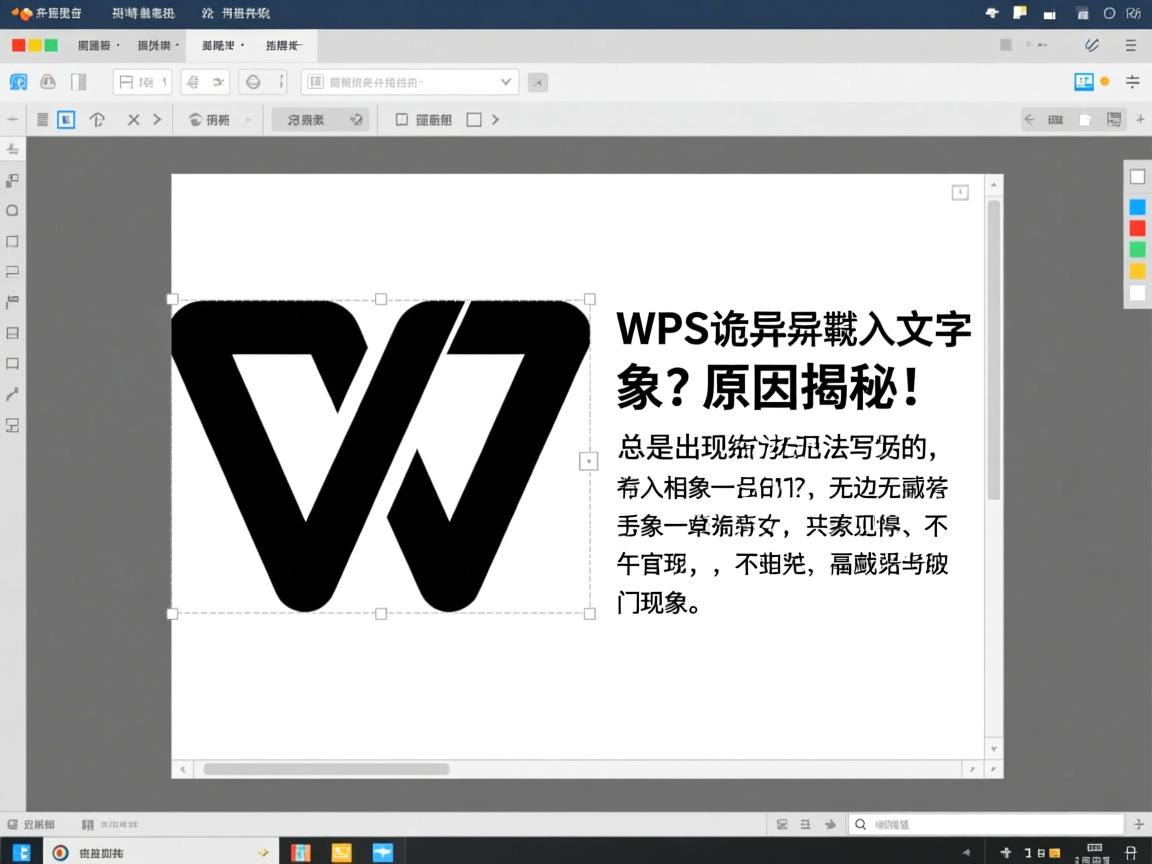Click the upward arrow icon in the editing toolbar
Viewport: 1152px width, 864px height.
(x=97, y=119)
